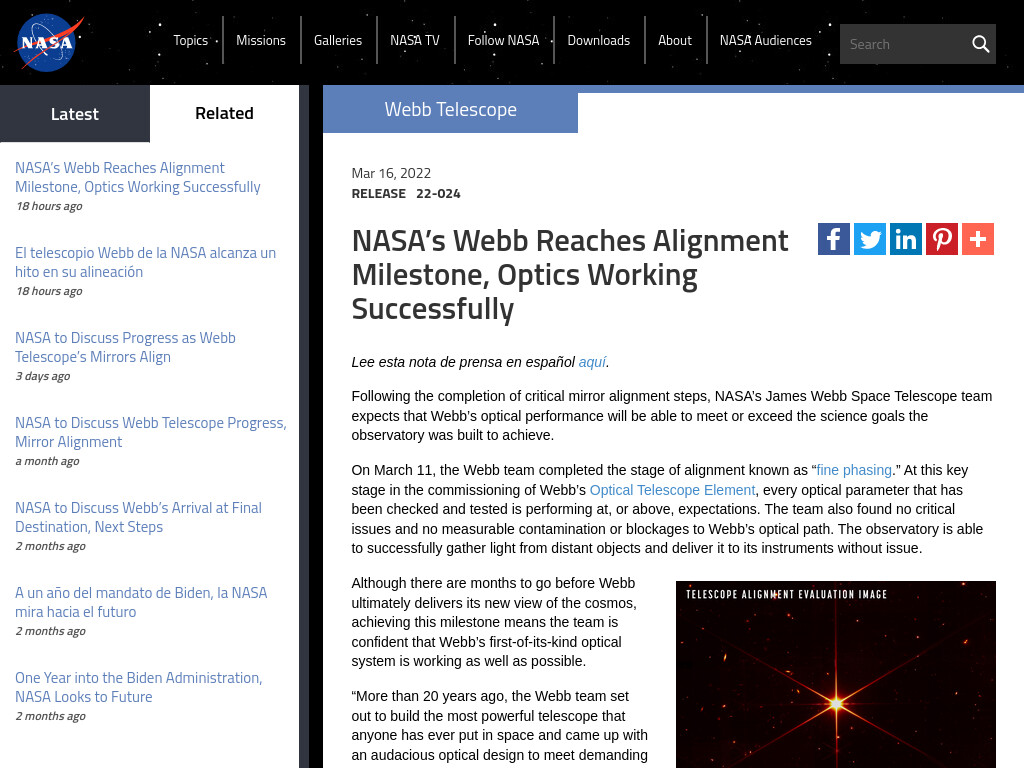Click the article headline text

coord(569,274)
